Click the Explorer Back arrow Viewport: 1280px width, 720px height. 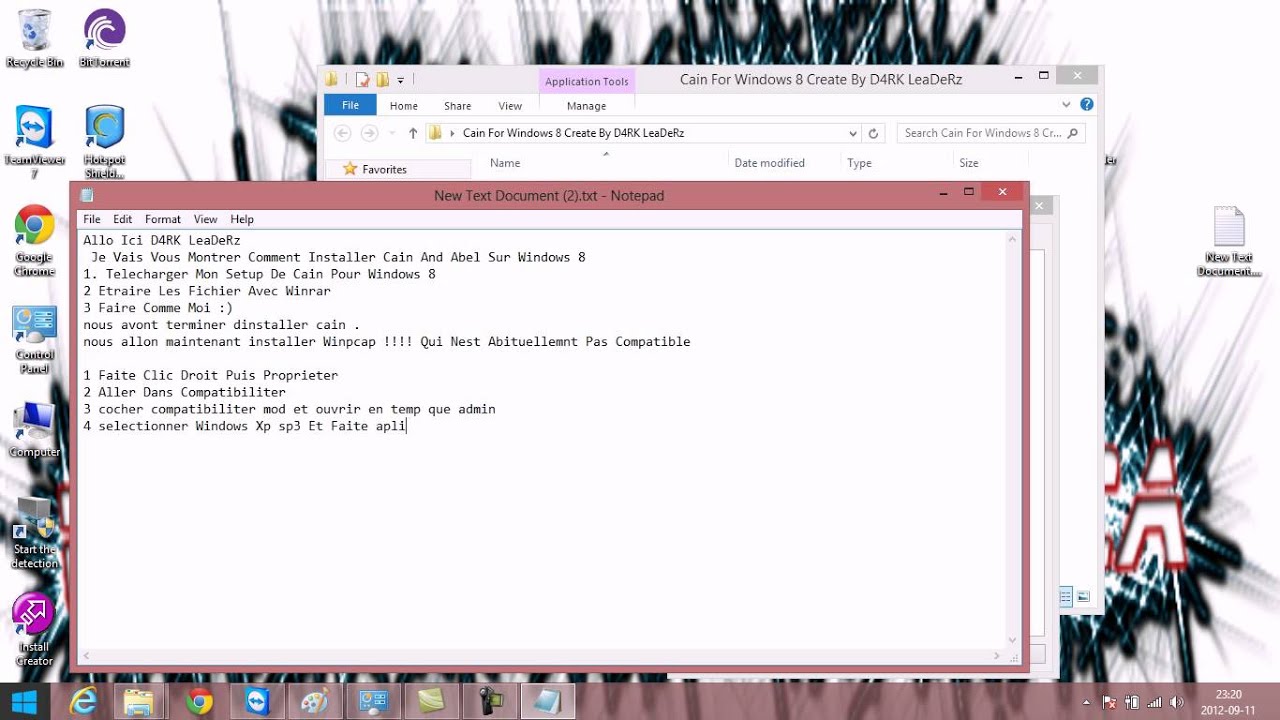(343, 133)
